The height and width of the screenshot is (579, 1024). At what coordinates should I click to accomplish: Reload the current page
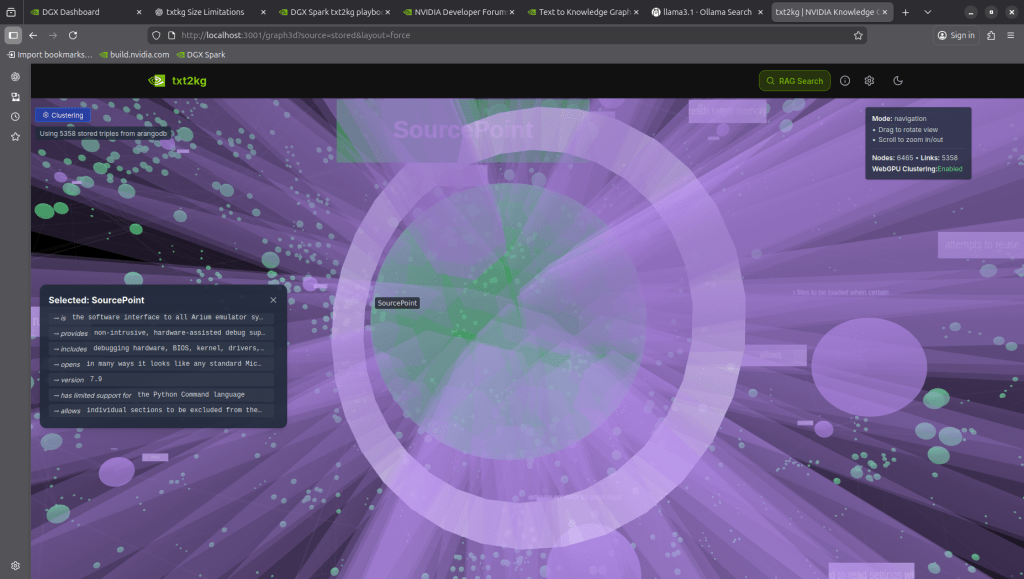click(x=73, y=35)
